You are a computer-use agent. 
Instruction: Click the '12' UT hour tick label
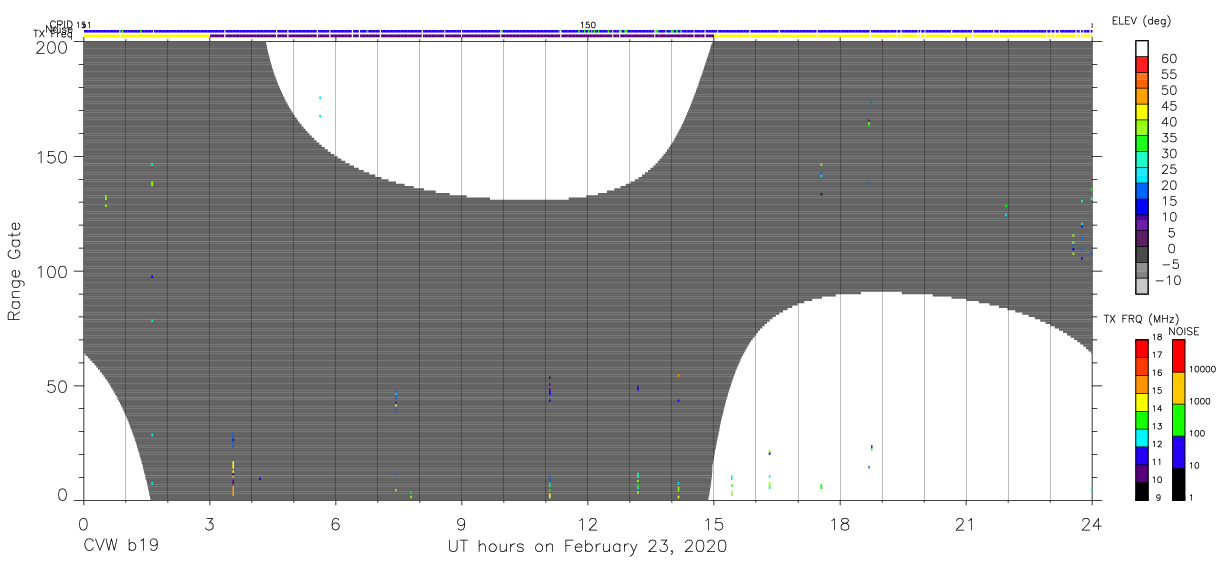point(587,524)
